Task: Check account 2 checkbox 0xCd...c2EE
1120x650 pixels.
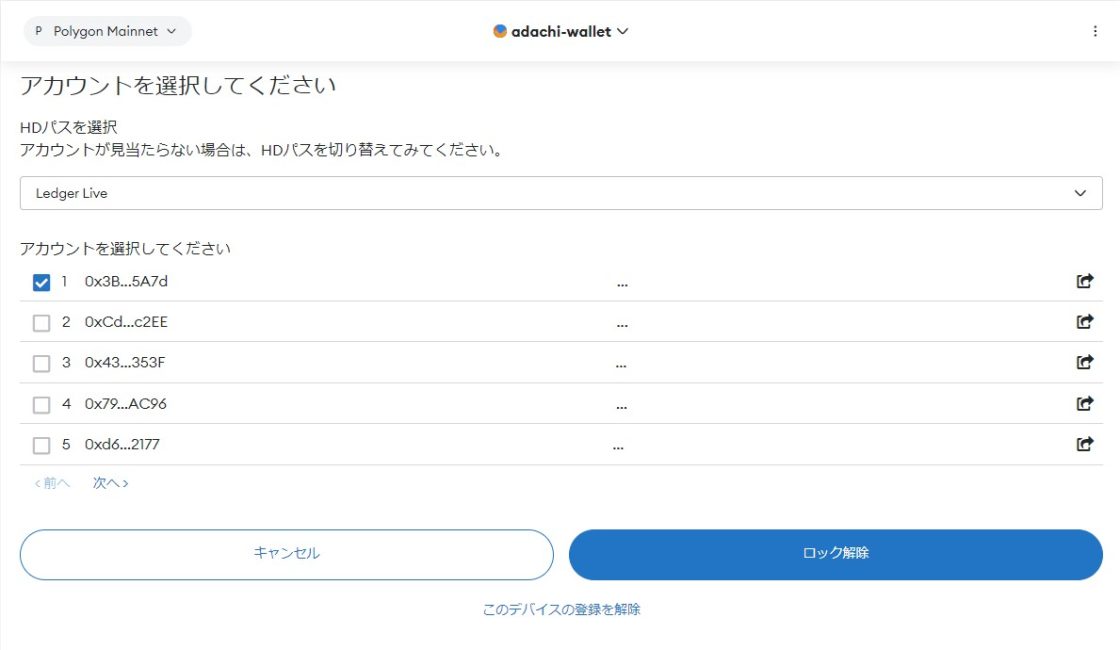Action: pyautogui.click(x=41, y=323)
